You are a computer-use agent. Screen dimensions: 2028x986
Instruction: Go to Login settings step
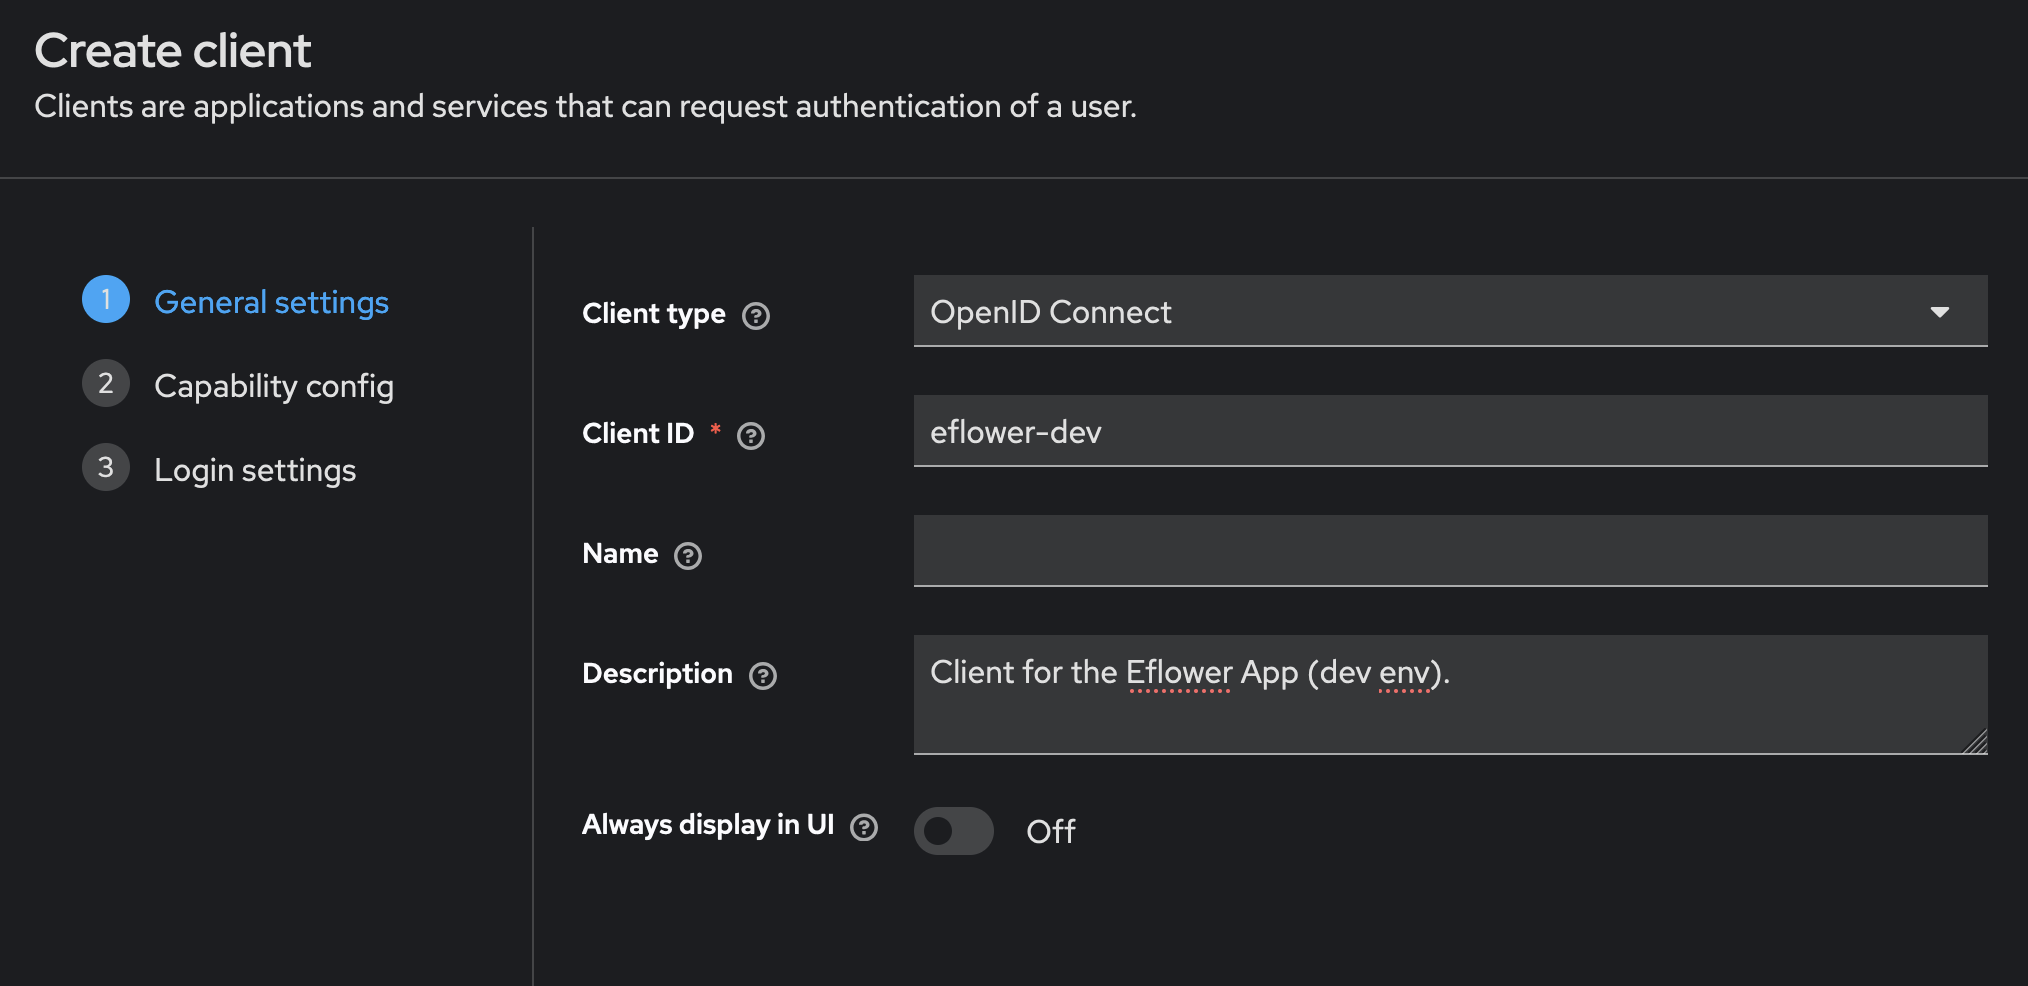(x=255, y=470)
